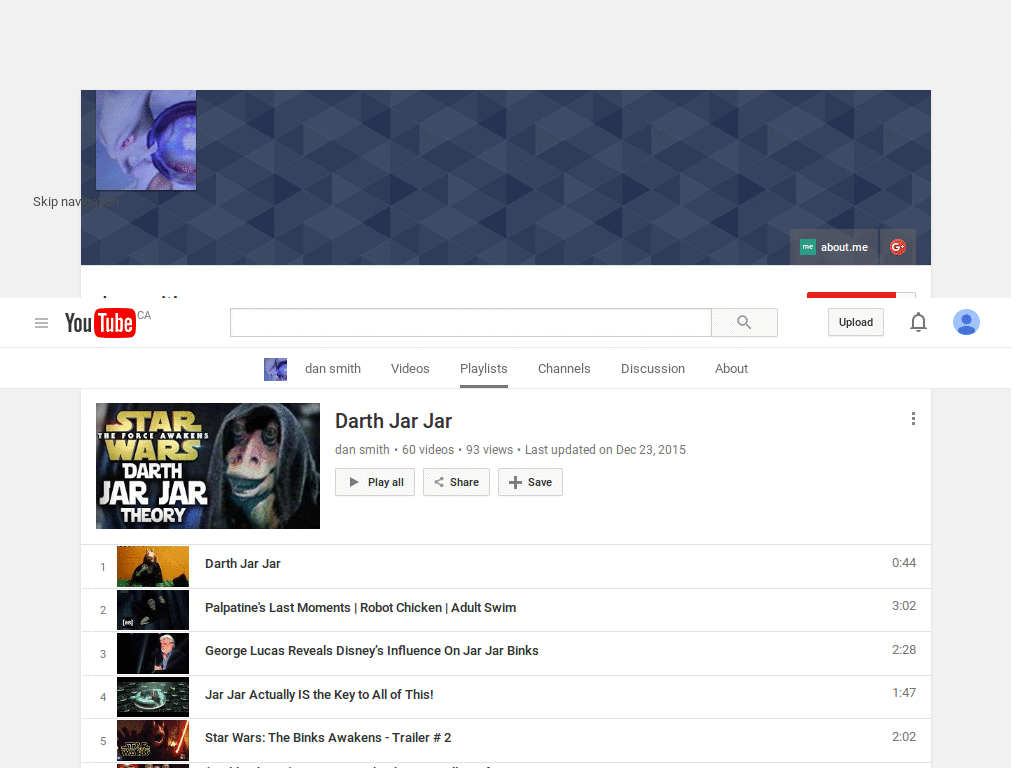Open the Google+ link on banner
This screenshot has height=768, width=1024.
point(898,247)
